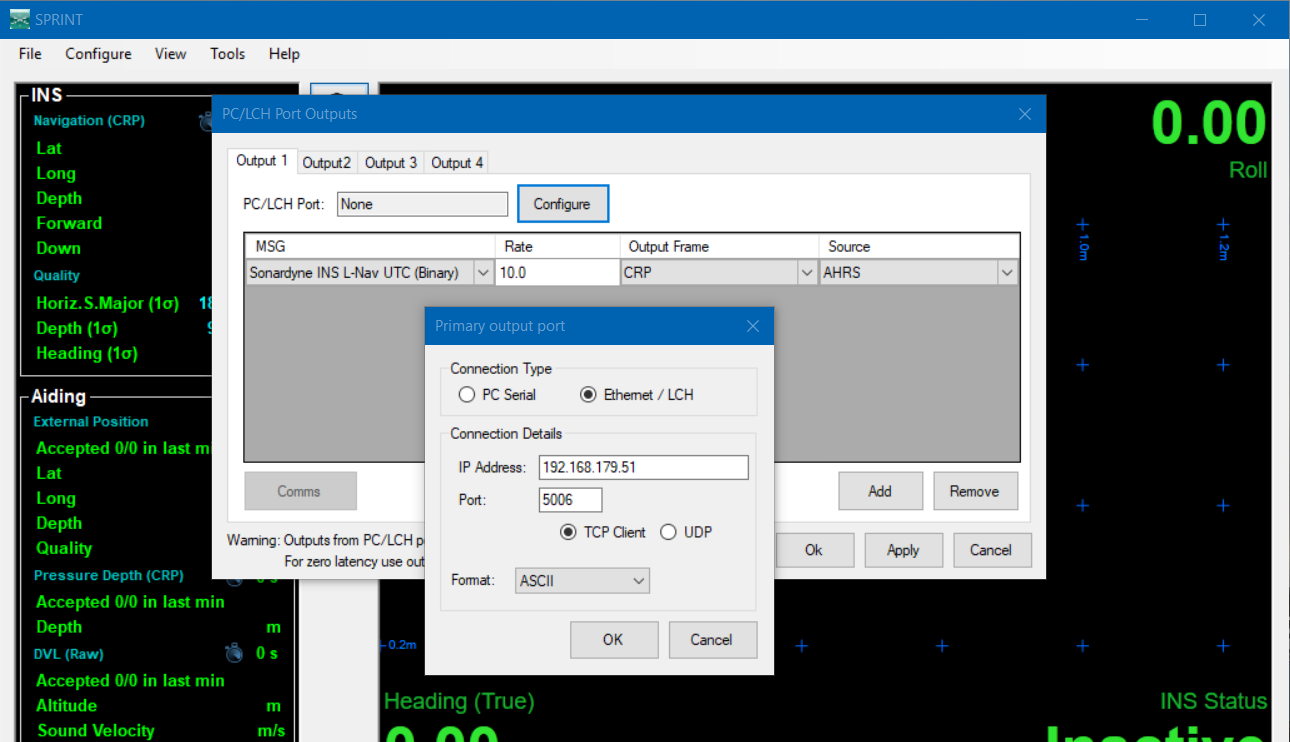Open the Configure menu
This screenshot has width=1290, height=742.
pyautogui.click(x=98, y=54)
